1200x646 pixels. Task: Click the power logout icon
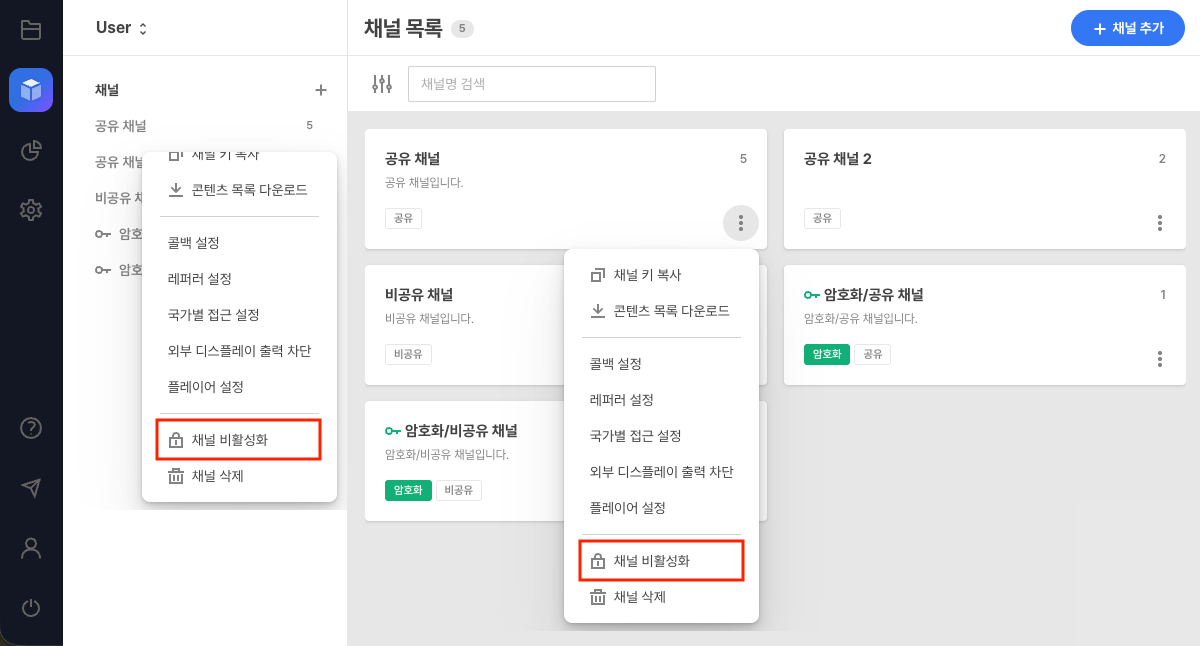pos(31,608)
